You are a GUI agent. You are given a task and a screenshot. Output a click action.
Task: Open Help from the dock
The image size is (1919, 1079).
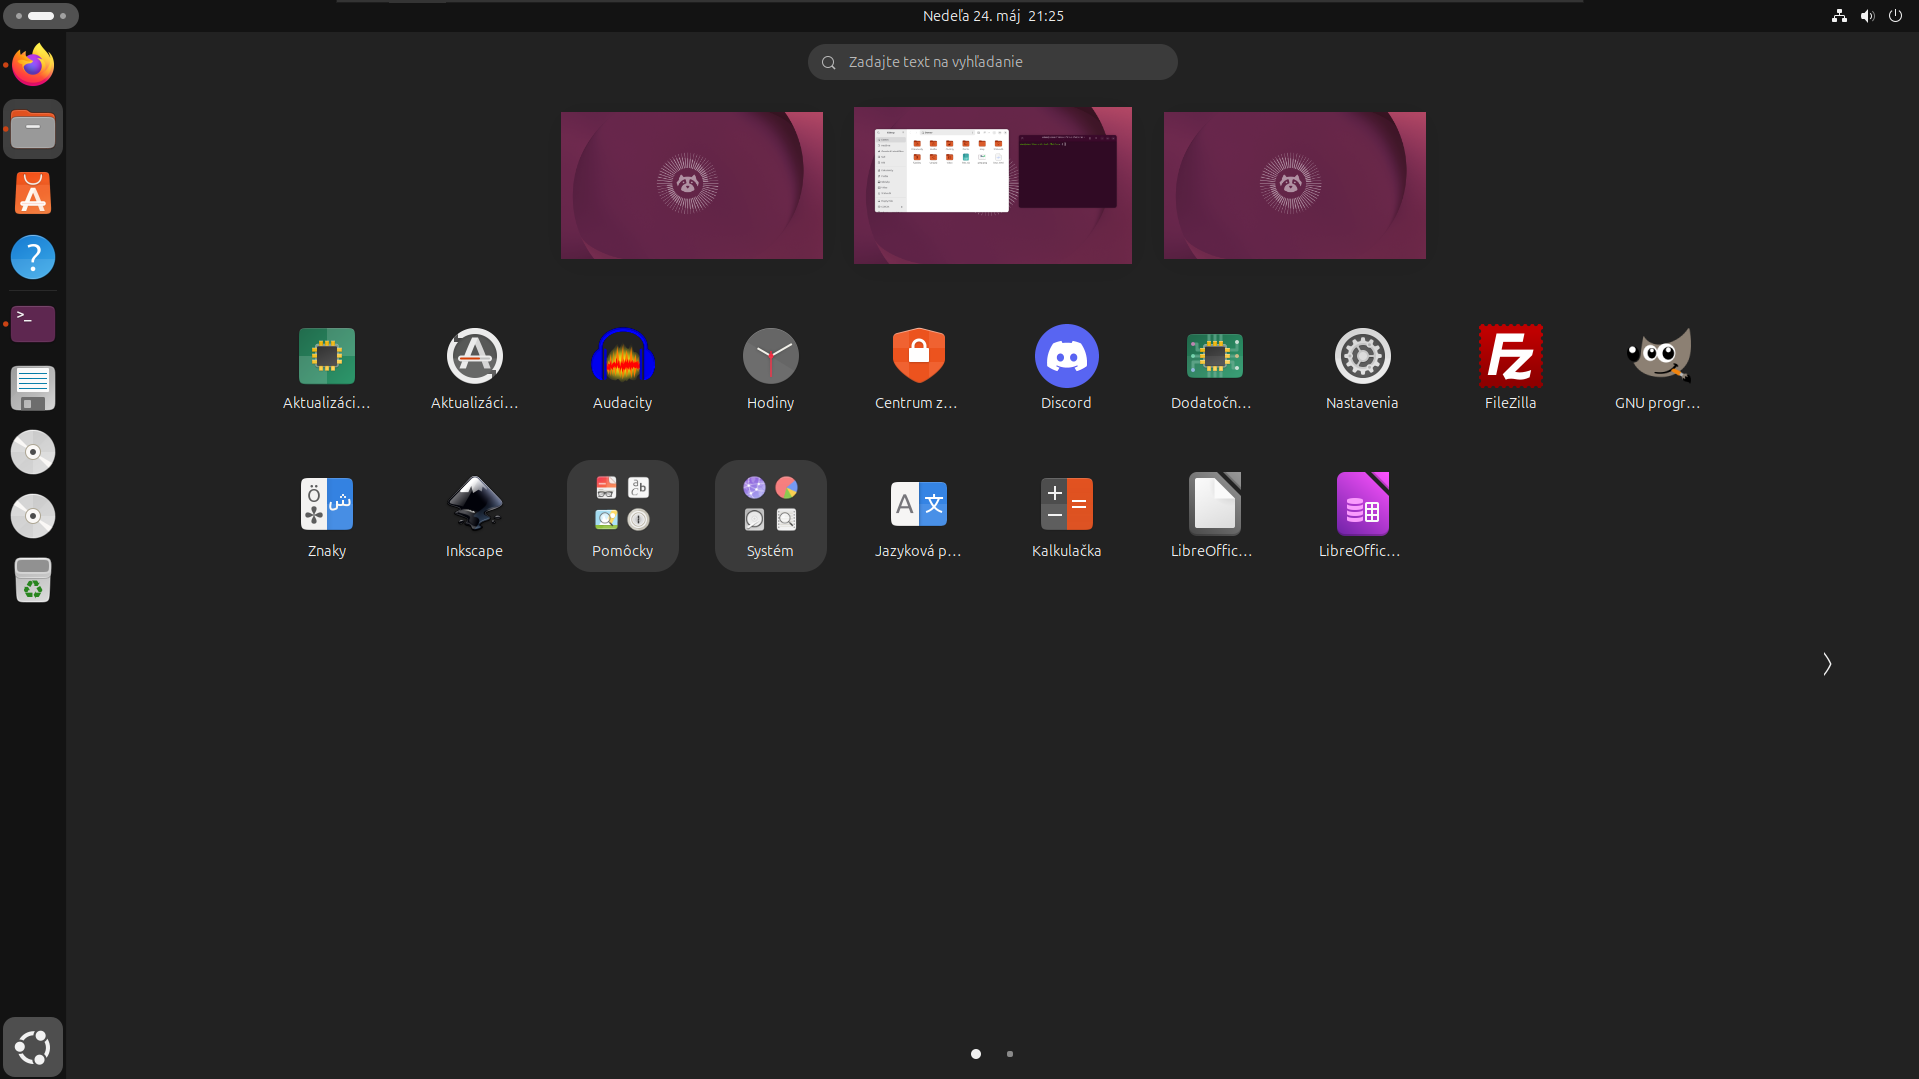[x=33, y=257]
